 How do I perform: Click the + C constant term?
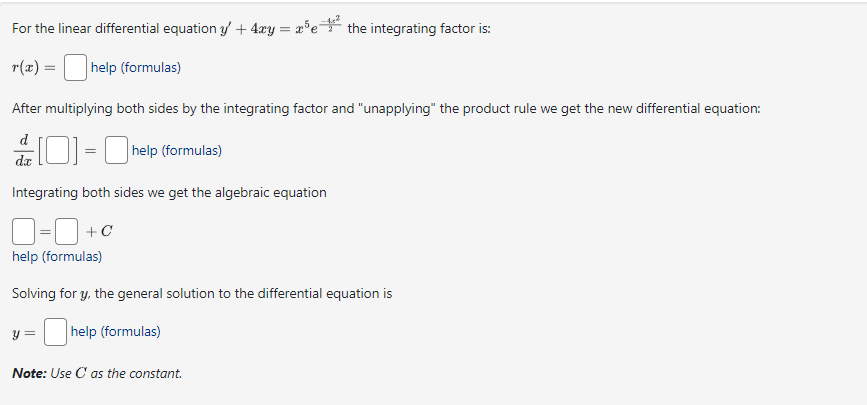(x=100, y=232)
